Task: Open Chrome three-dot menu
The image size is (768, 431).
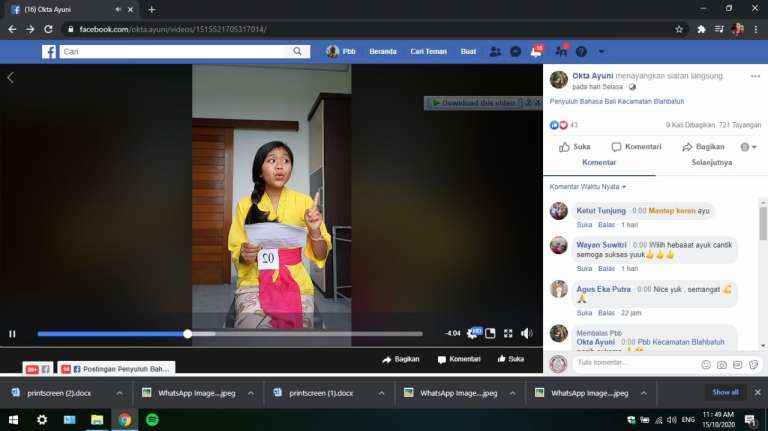Action: [x=756, y=29]
